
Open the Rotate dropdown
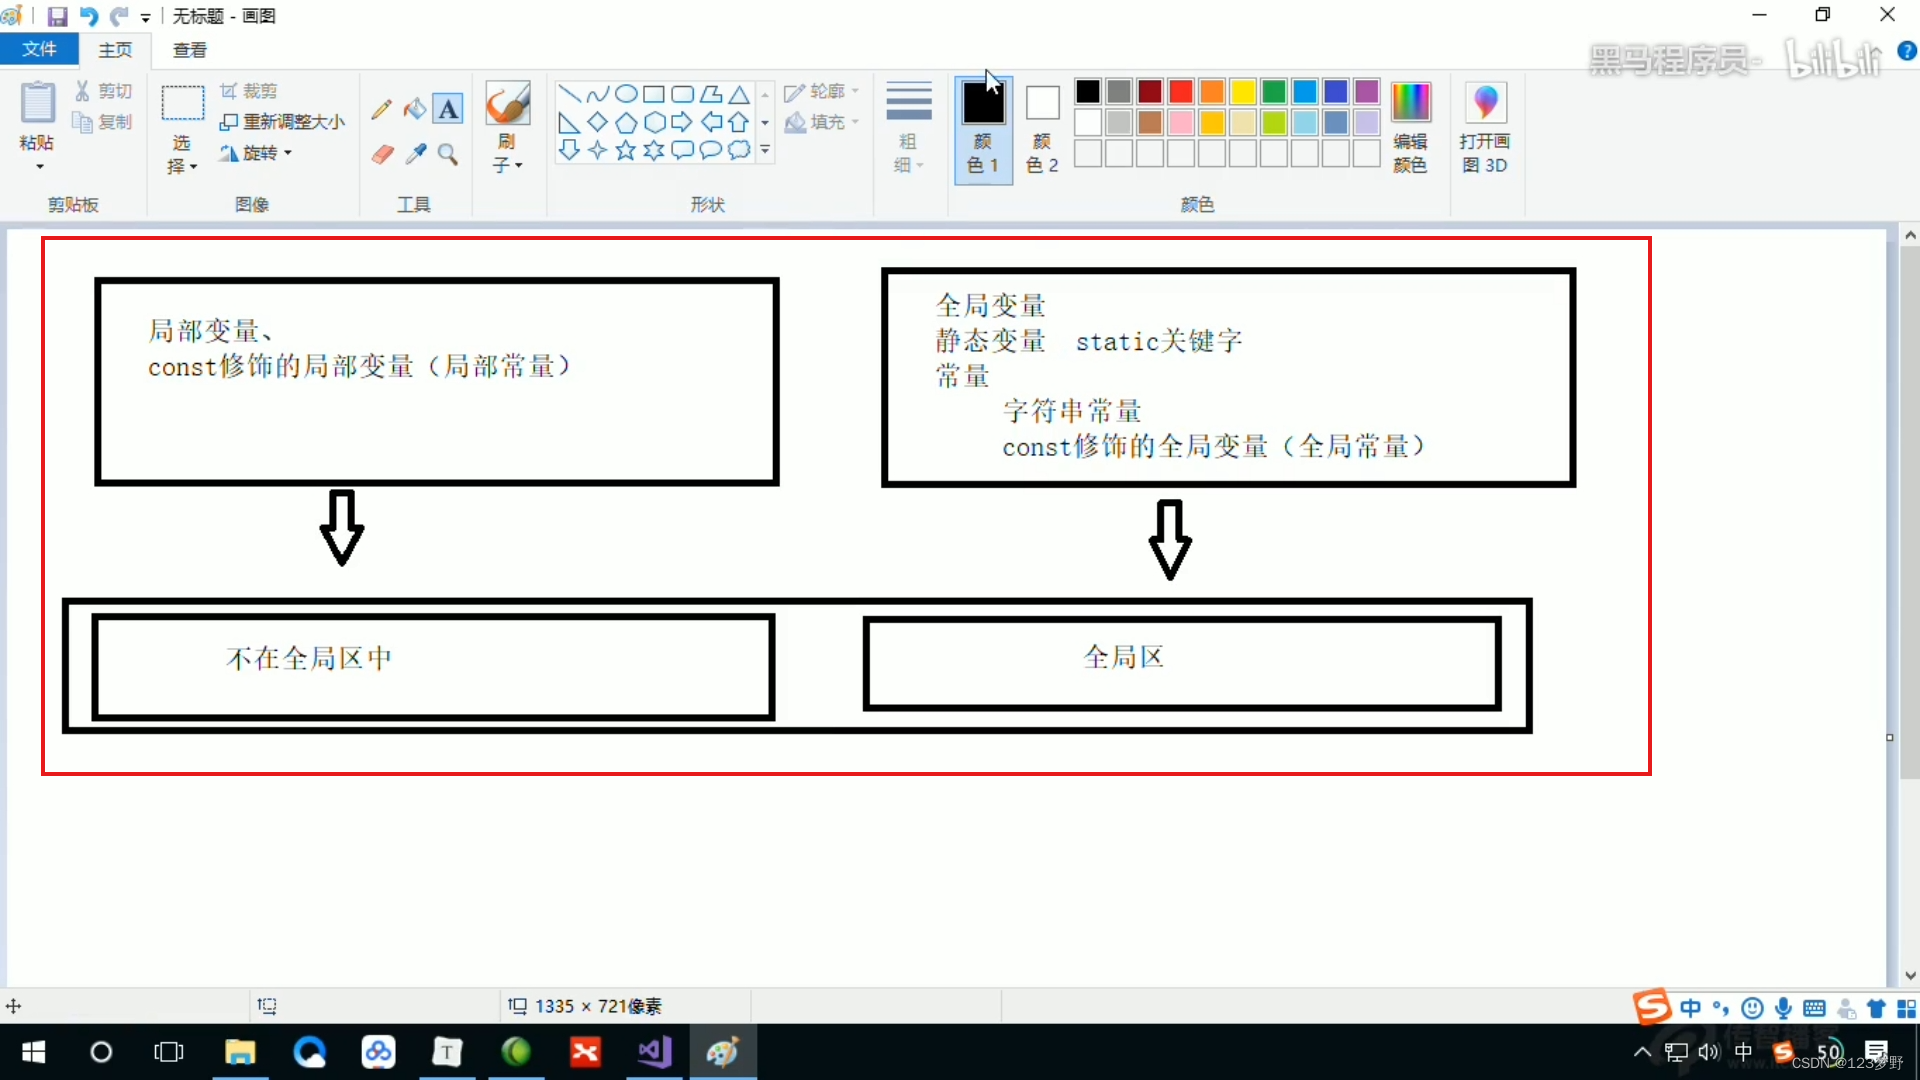[x=256, y=153]
